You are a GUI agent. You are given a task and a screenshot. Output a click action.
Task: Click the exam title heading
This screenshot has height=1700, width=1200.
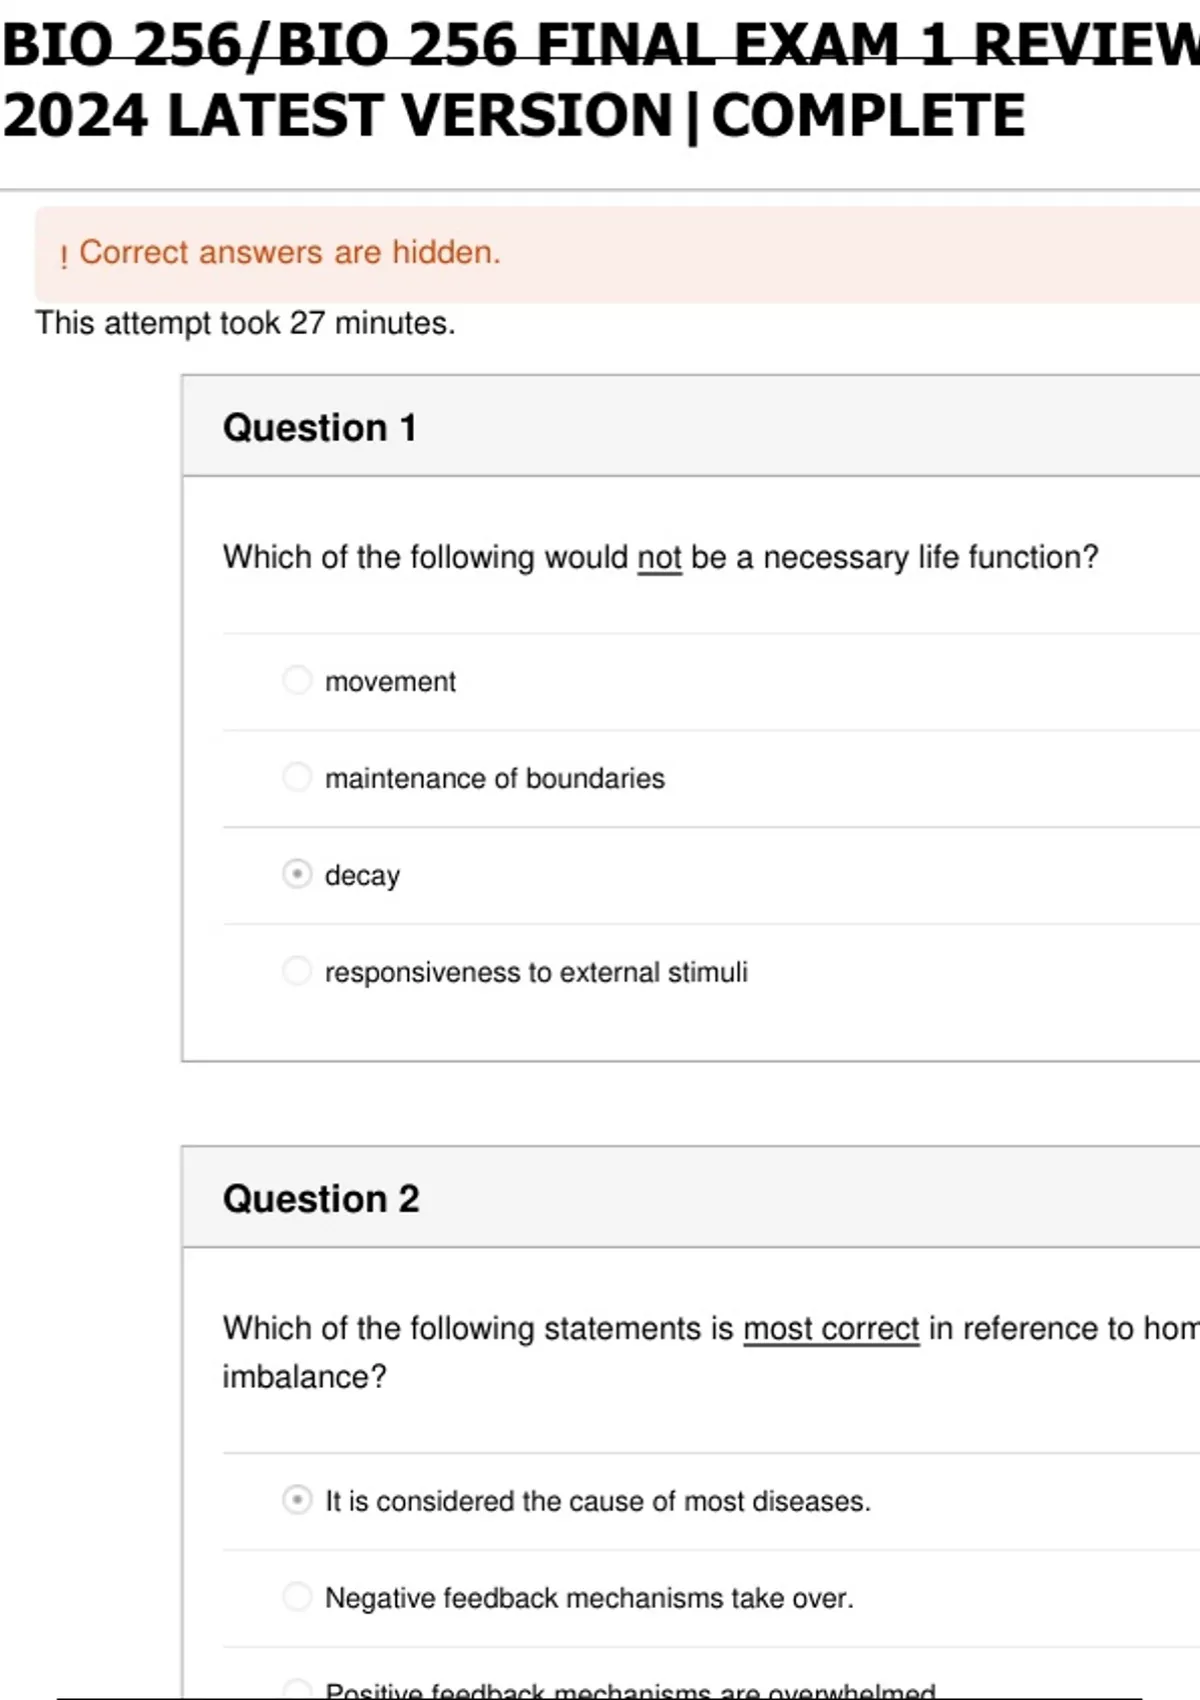click(x=510, y=78)
